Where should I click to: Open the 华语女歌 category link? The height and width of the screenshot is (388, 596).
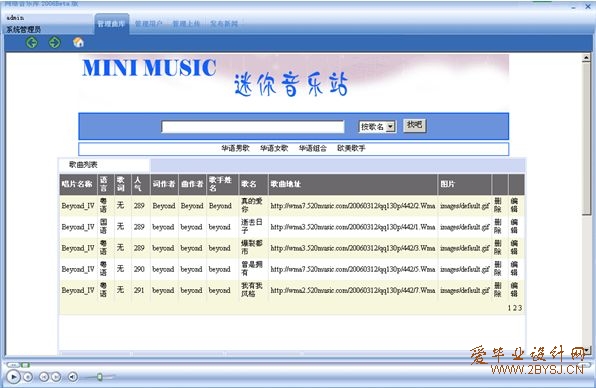click(x=274, y=148)
